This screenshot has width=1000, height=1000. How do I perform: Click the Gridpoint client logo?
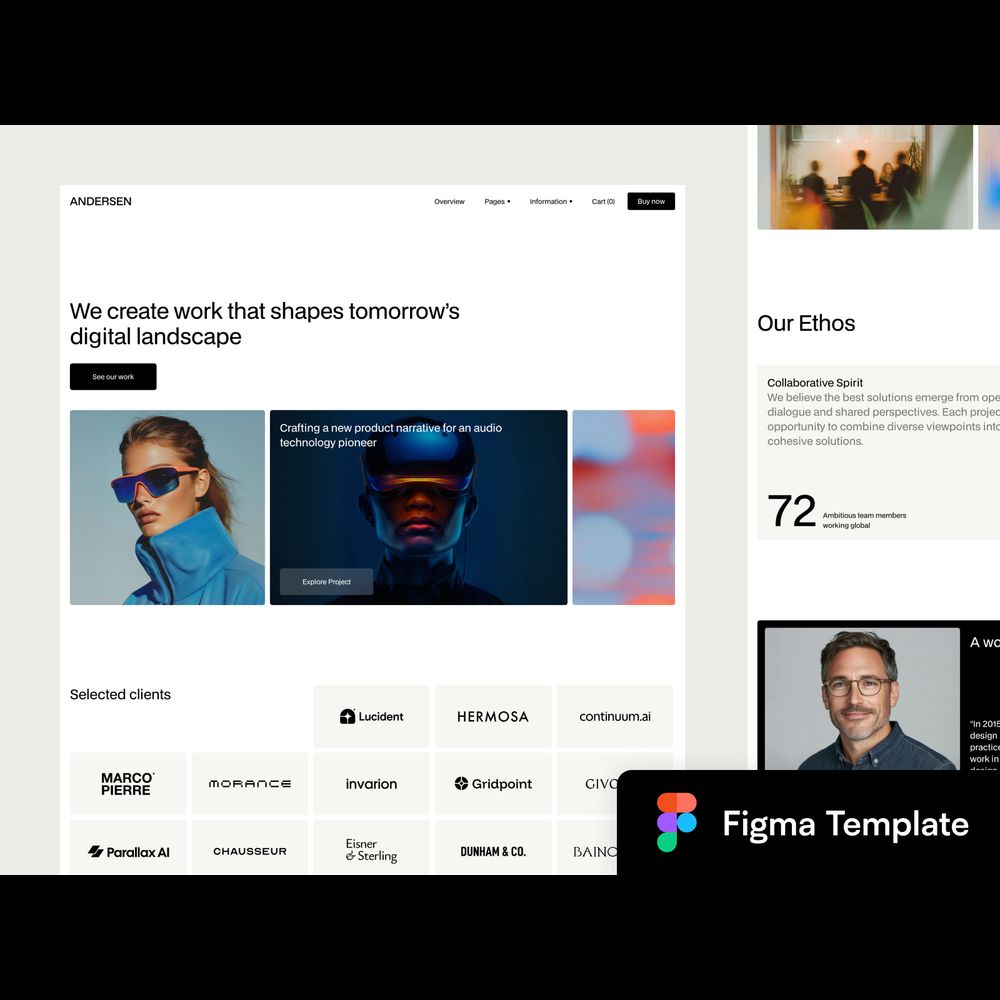coord(493,784)
